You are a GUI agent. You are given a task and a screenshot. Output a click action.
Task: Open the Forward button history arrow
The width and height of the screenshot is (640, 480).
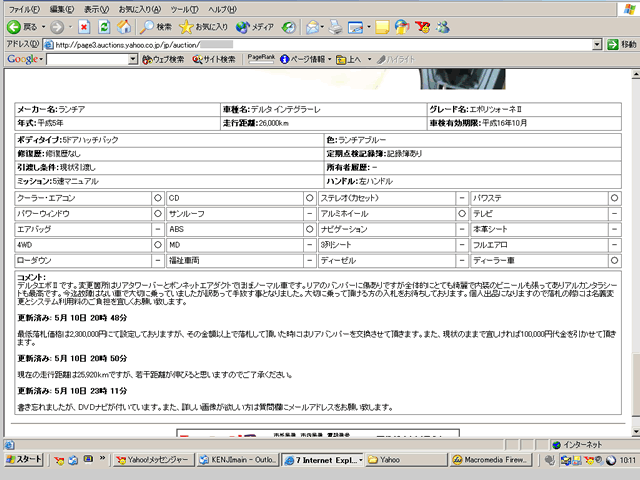(x=70, y=27)
